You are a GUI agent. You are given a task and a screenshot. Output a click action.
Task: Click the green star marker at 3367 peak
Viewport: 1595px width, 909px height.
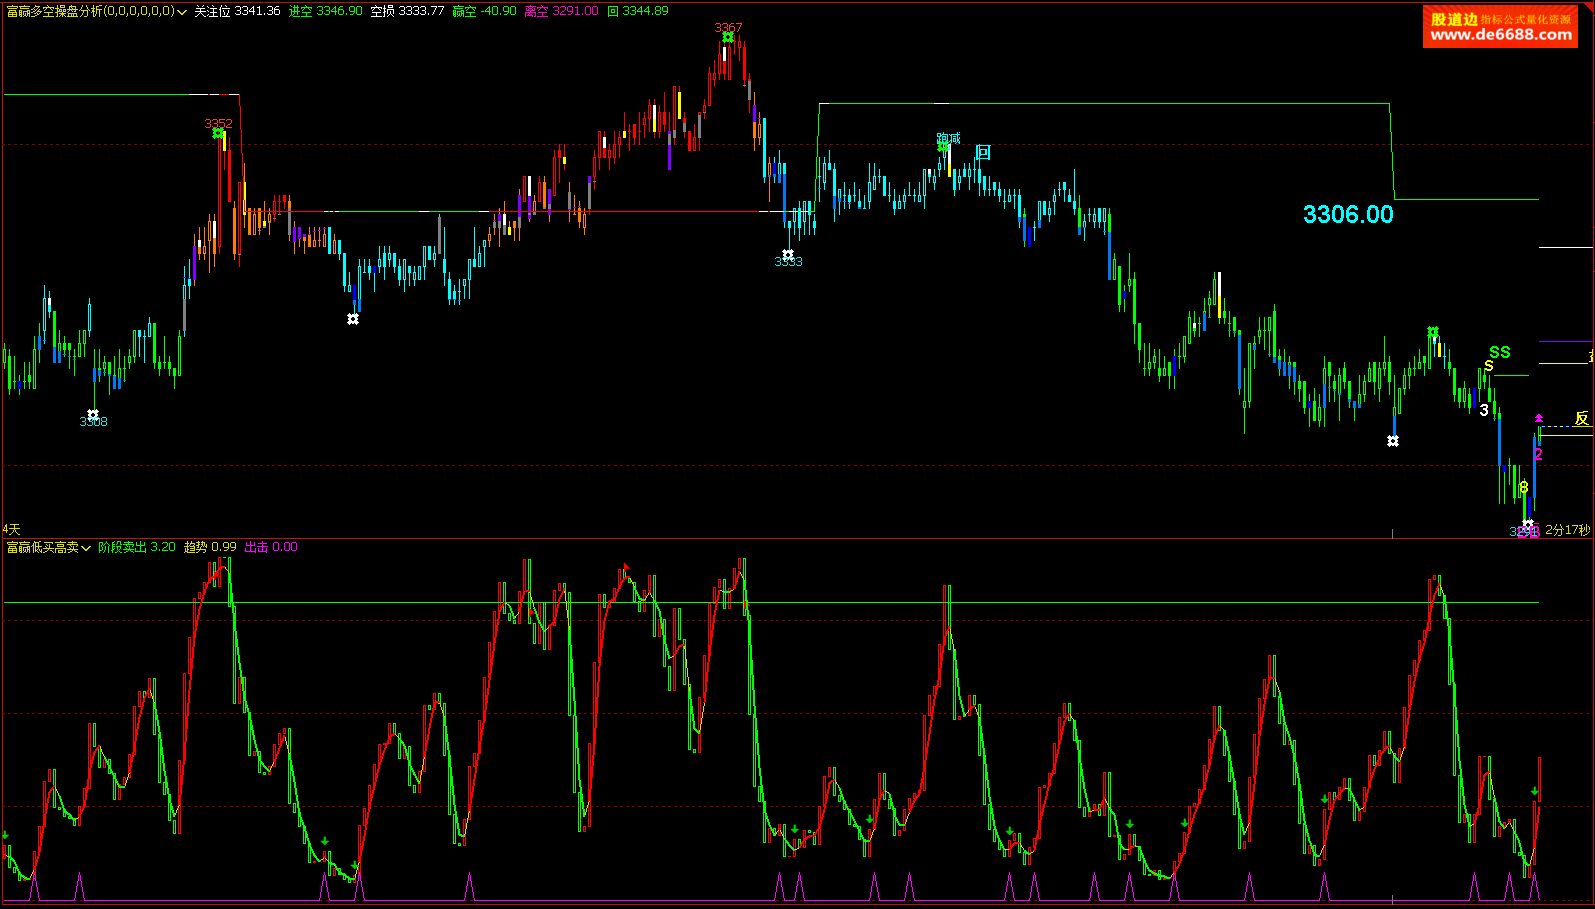(x=728, y=38)
